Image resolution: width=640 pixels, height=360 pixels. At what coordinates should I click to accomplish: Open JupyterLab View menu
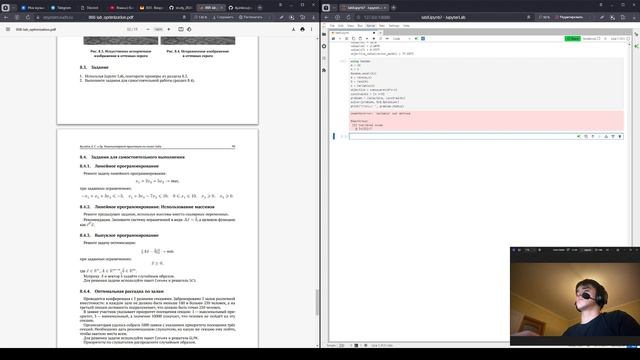(351, 26)
